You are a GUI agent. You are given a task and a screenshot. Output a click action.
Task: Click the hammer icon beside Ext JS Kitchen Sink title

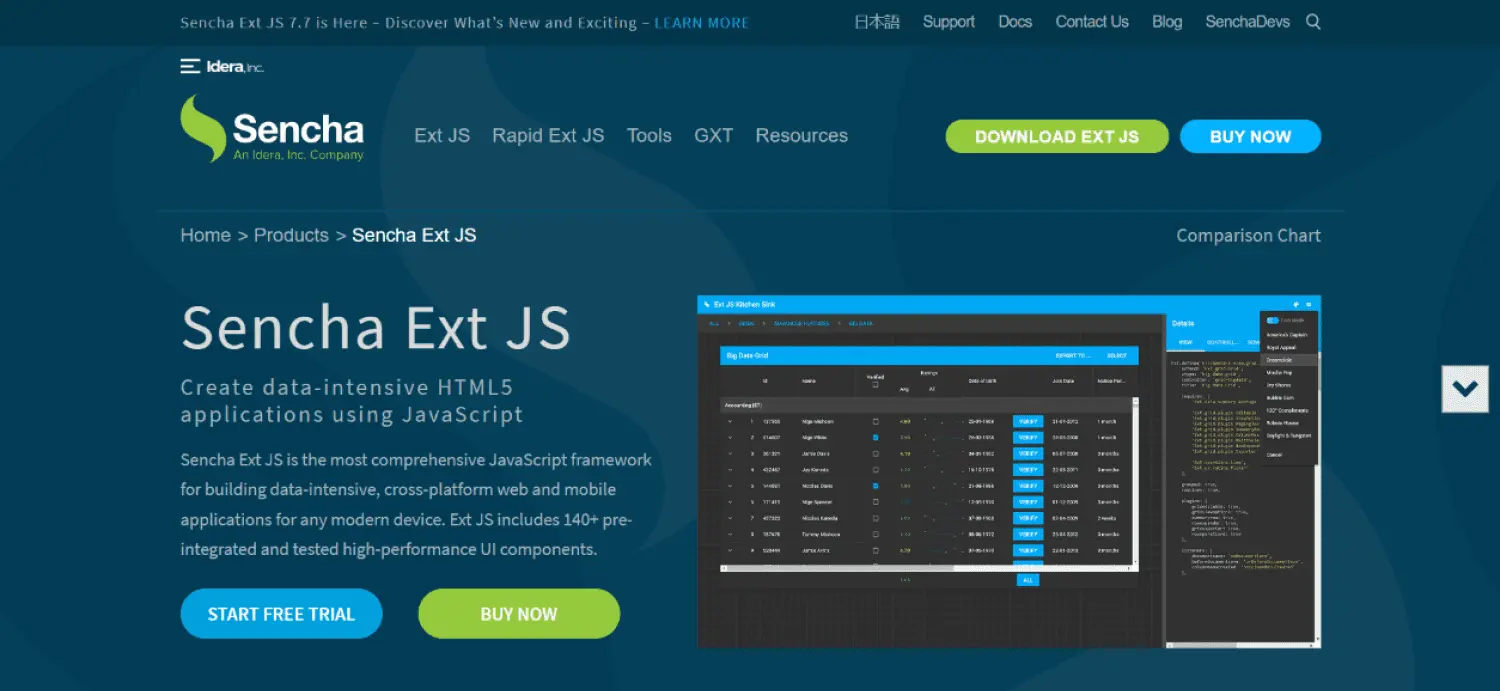coord(705,304)
